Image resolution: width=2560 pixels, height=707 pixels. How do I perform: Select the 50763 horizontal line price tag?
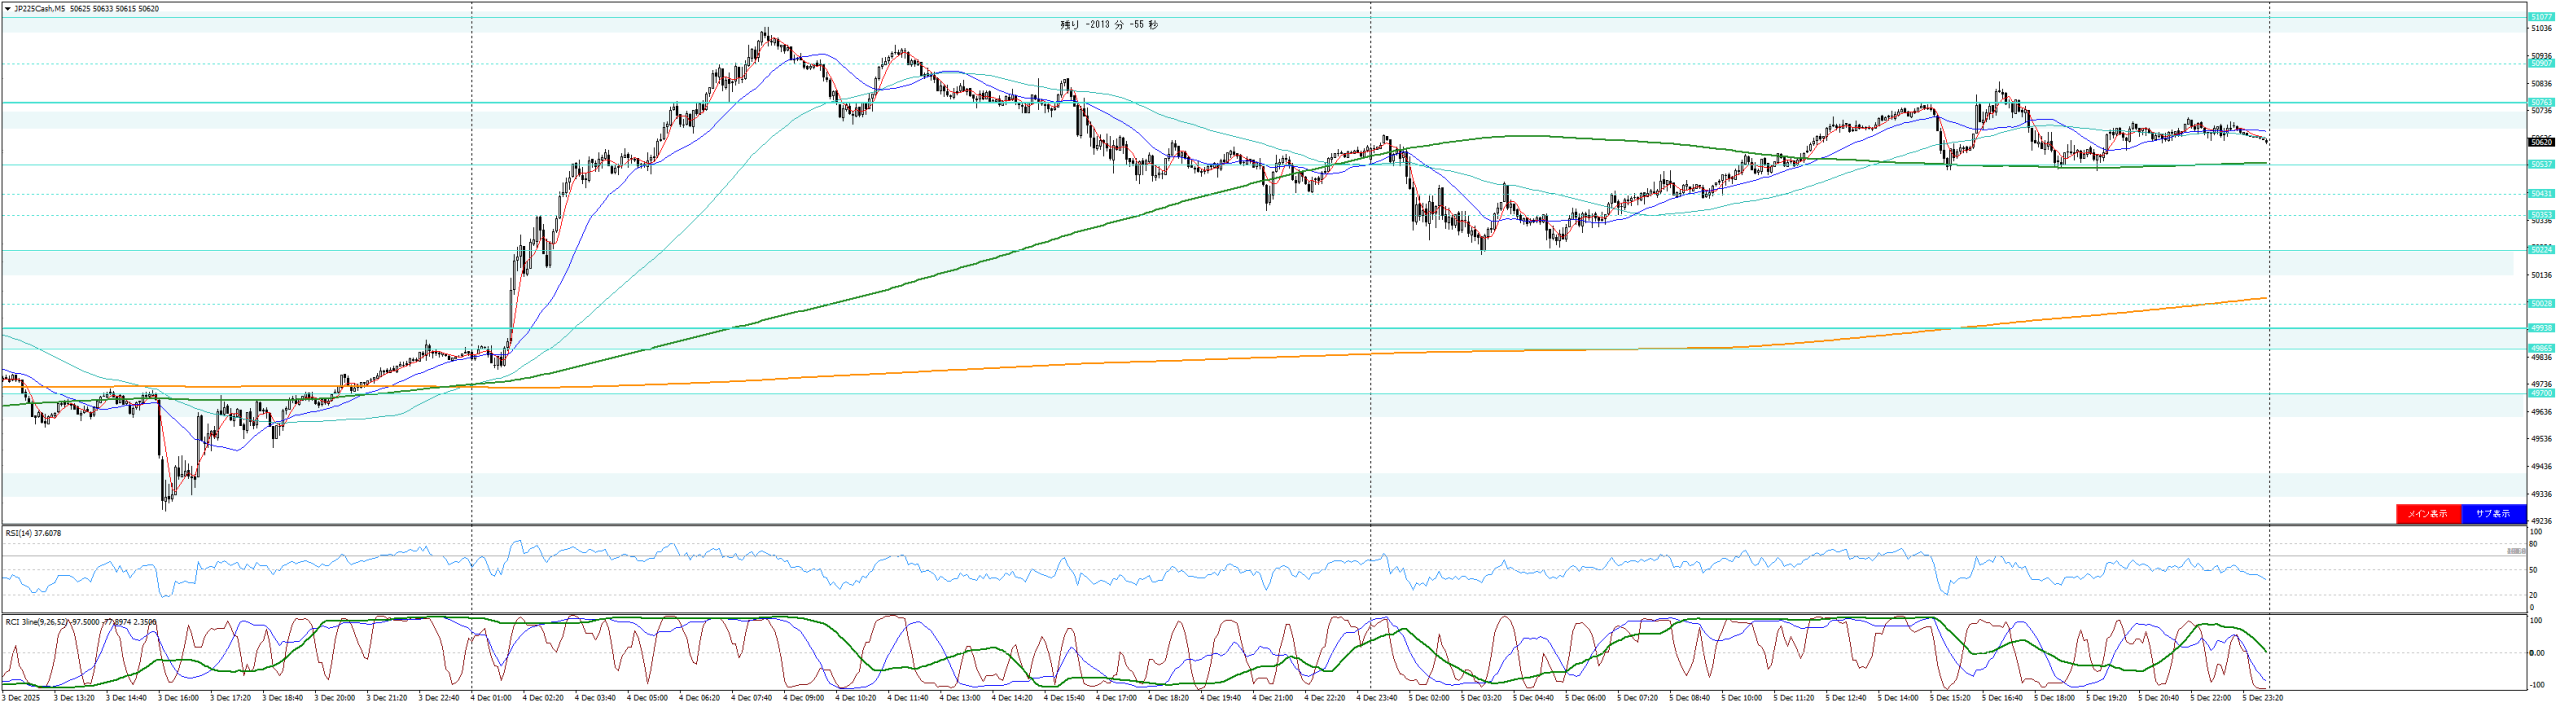pos(2540,102)
